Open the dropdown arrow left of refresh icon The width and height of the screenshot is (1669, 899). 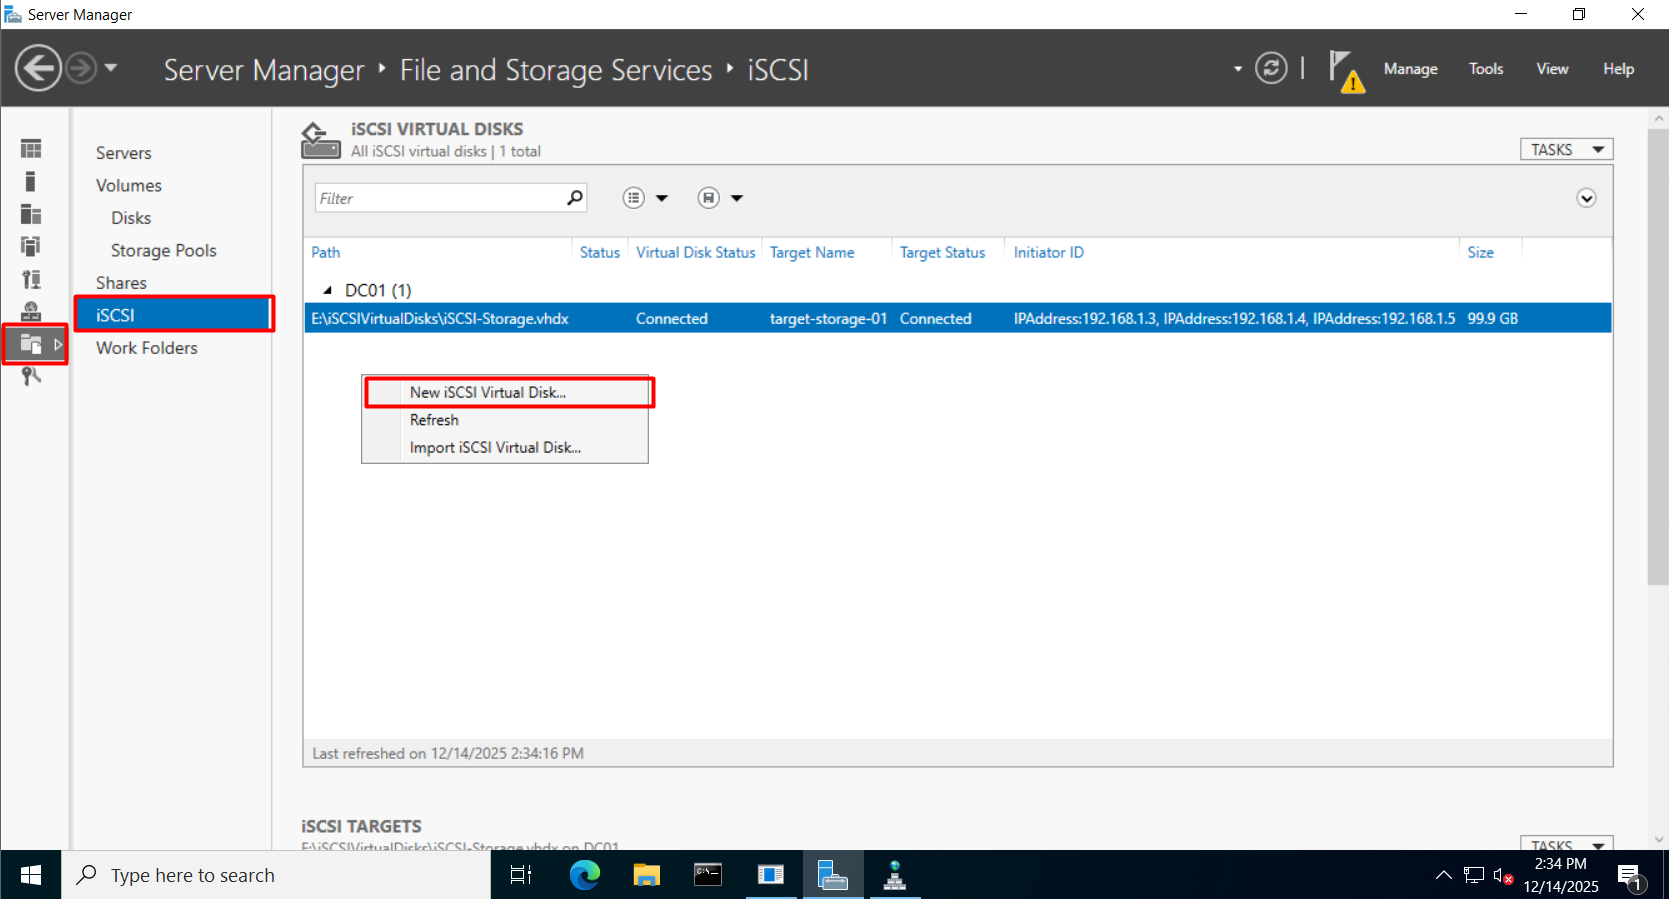1238,69
